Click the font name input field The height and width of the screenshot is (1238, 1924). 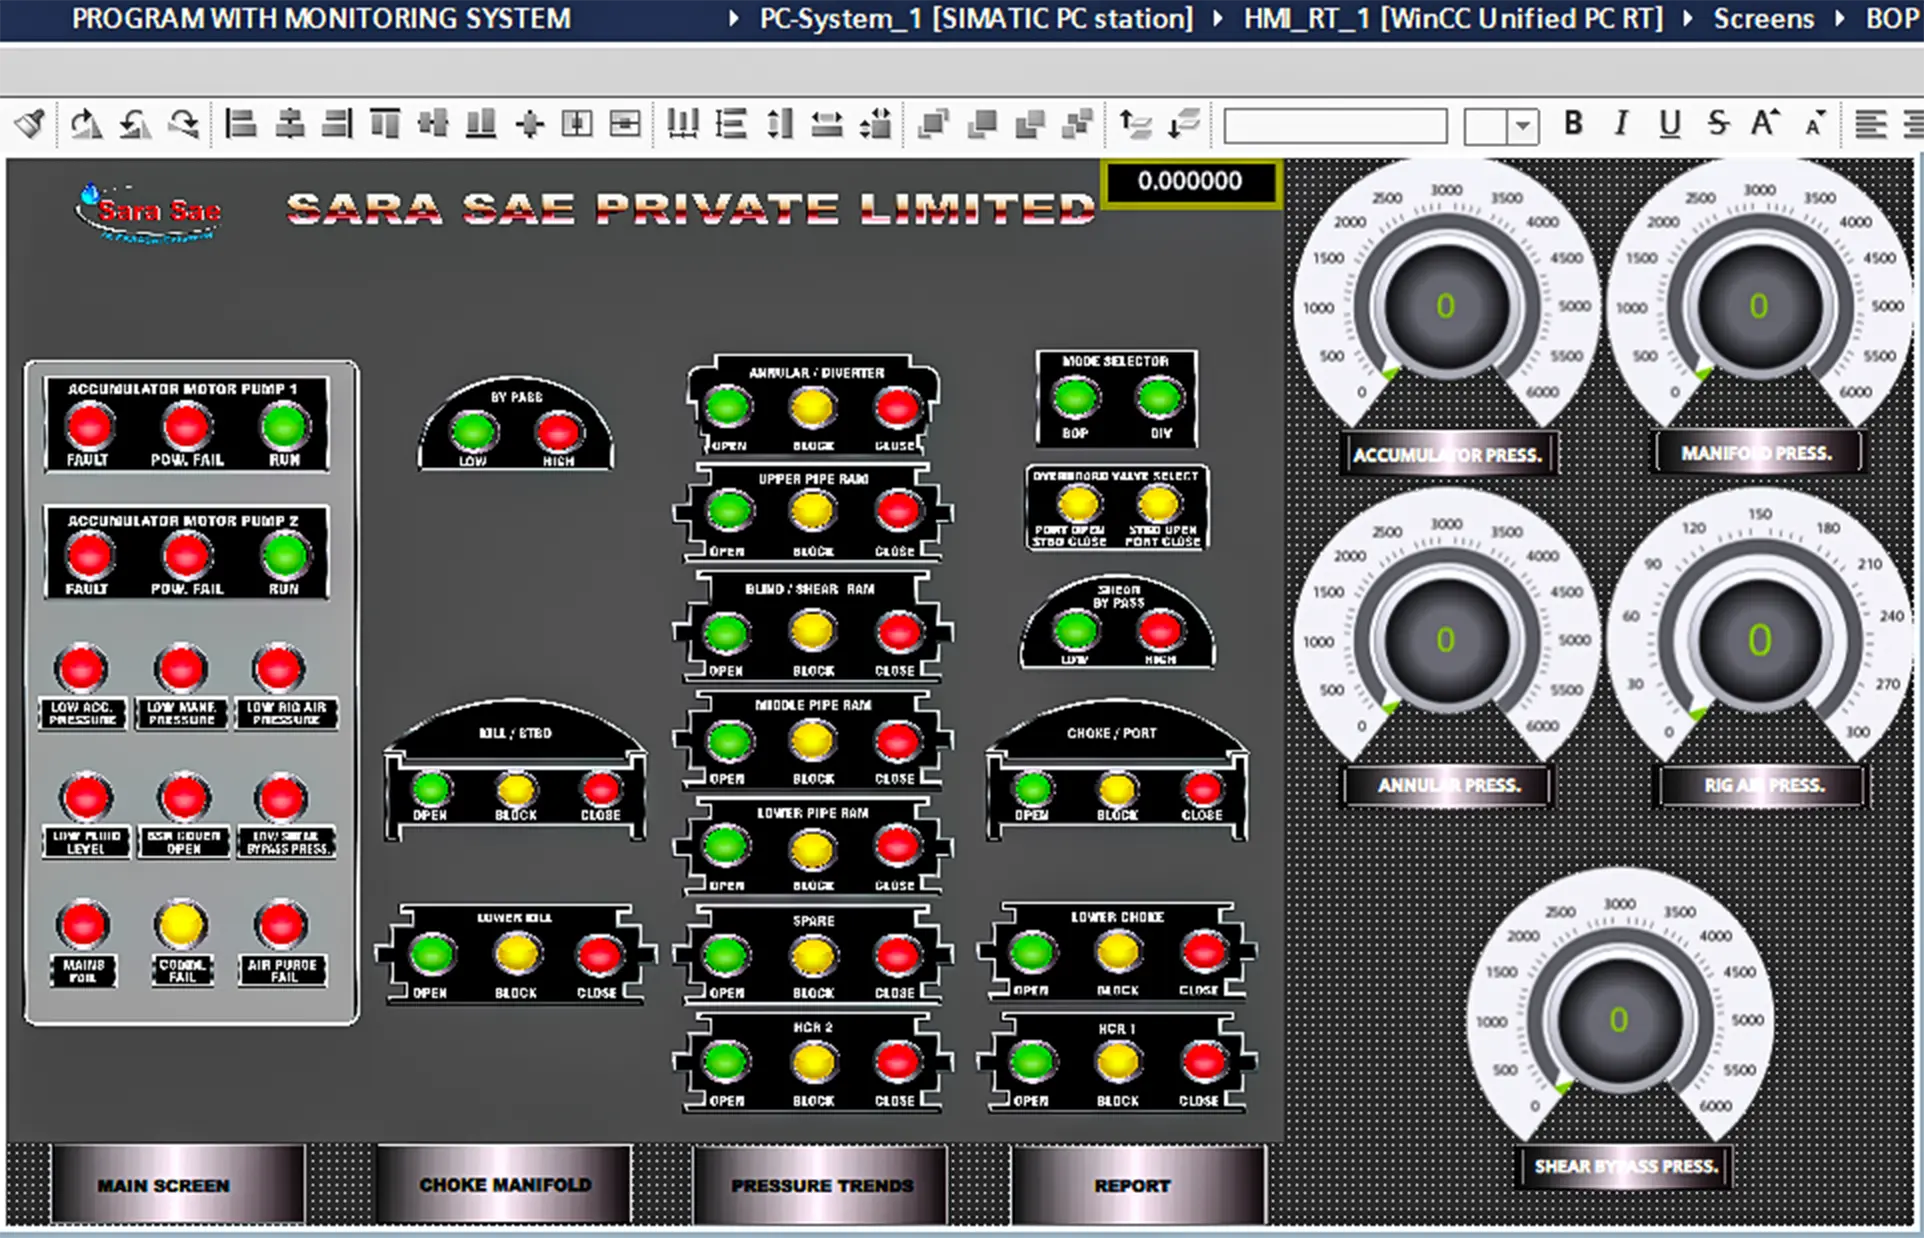point(1335,127)
